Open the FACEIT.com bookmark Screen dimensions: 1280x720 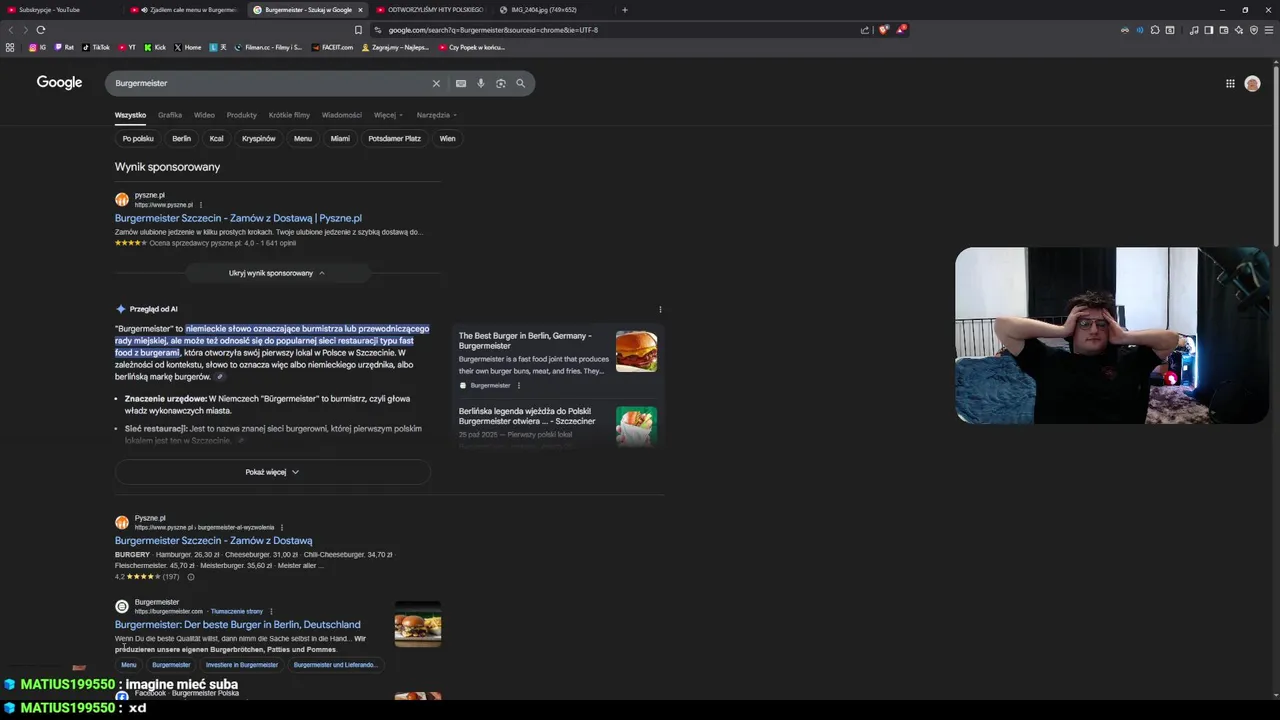point(333,47)
